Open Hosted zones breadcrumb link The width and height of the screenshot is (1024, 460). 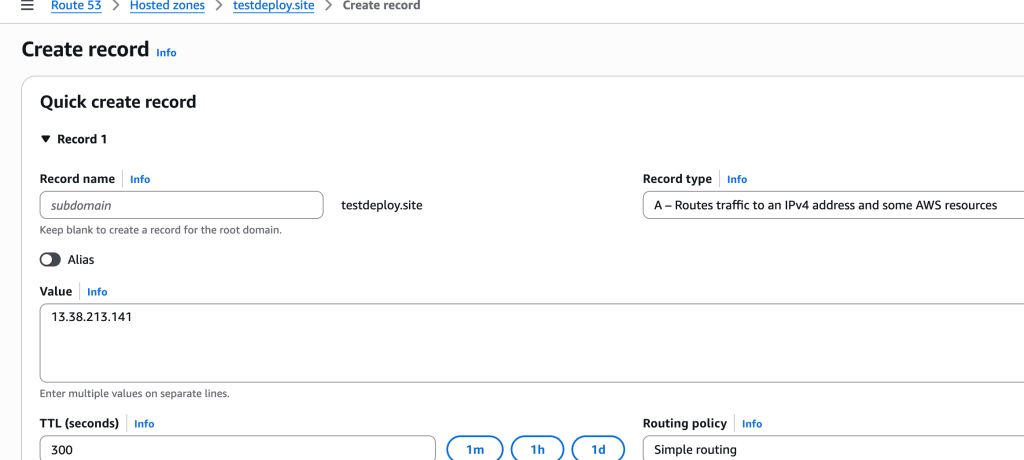tap(167, 6)
